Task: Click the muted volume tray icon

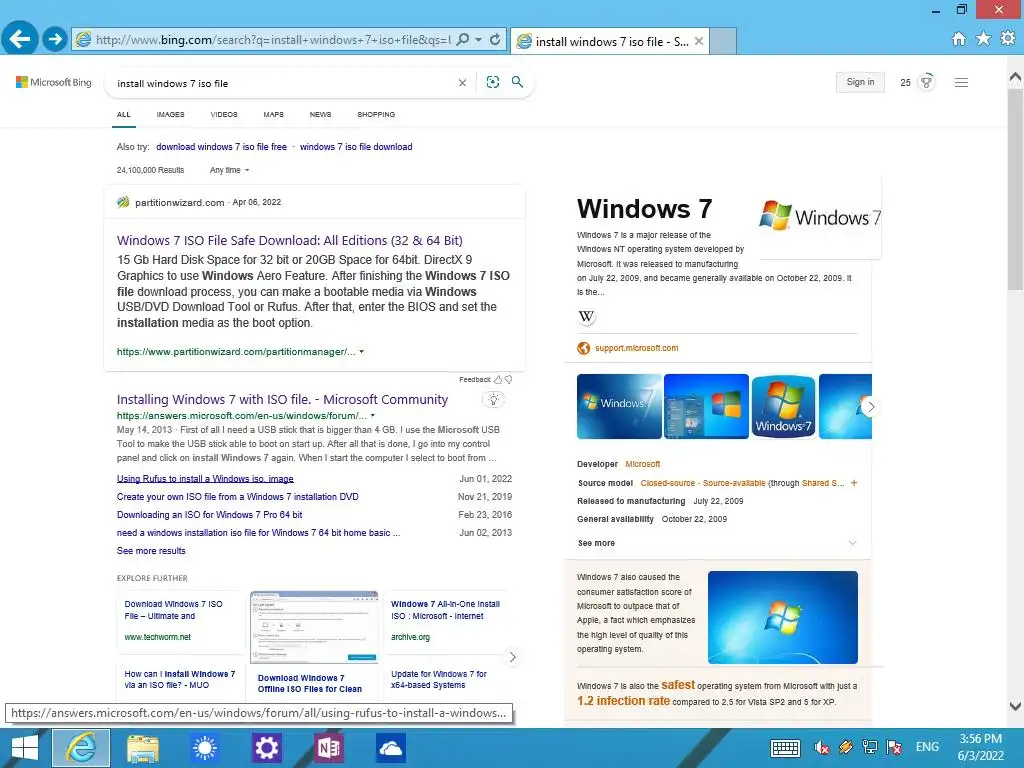Action: tap(822, 747)
